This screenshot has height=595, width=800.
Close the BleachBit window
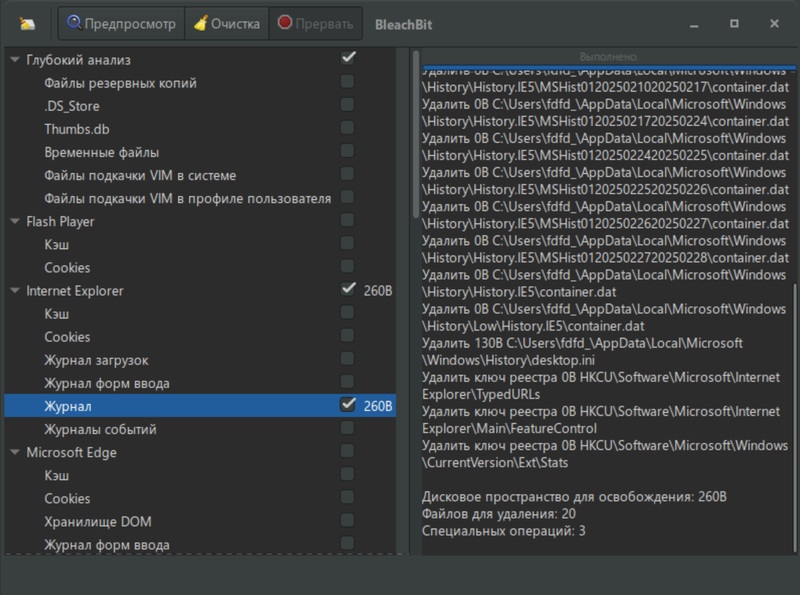point(775,23)
